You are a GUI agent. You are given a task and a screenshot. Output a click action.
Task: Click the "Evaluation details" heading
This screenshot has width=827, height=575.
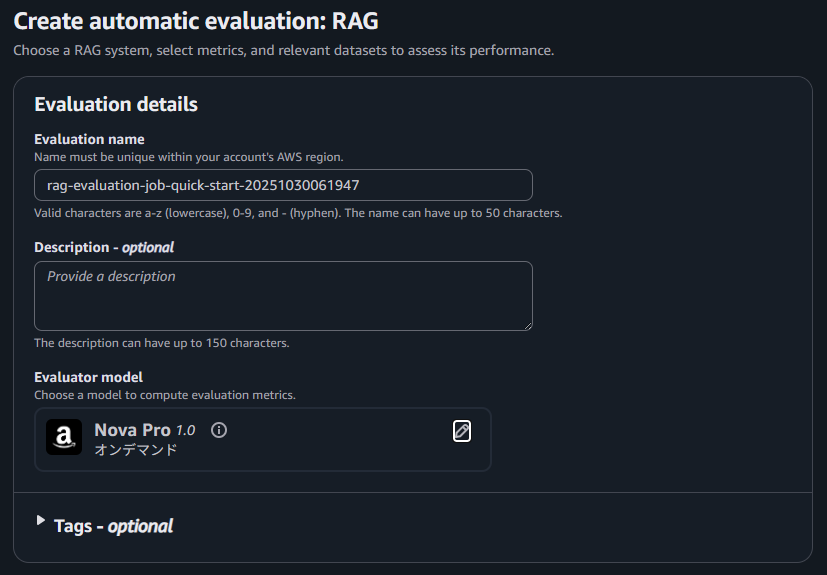pos(116,104)
